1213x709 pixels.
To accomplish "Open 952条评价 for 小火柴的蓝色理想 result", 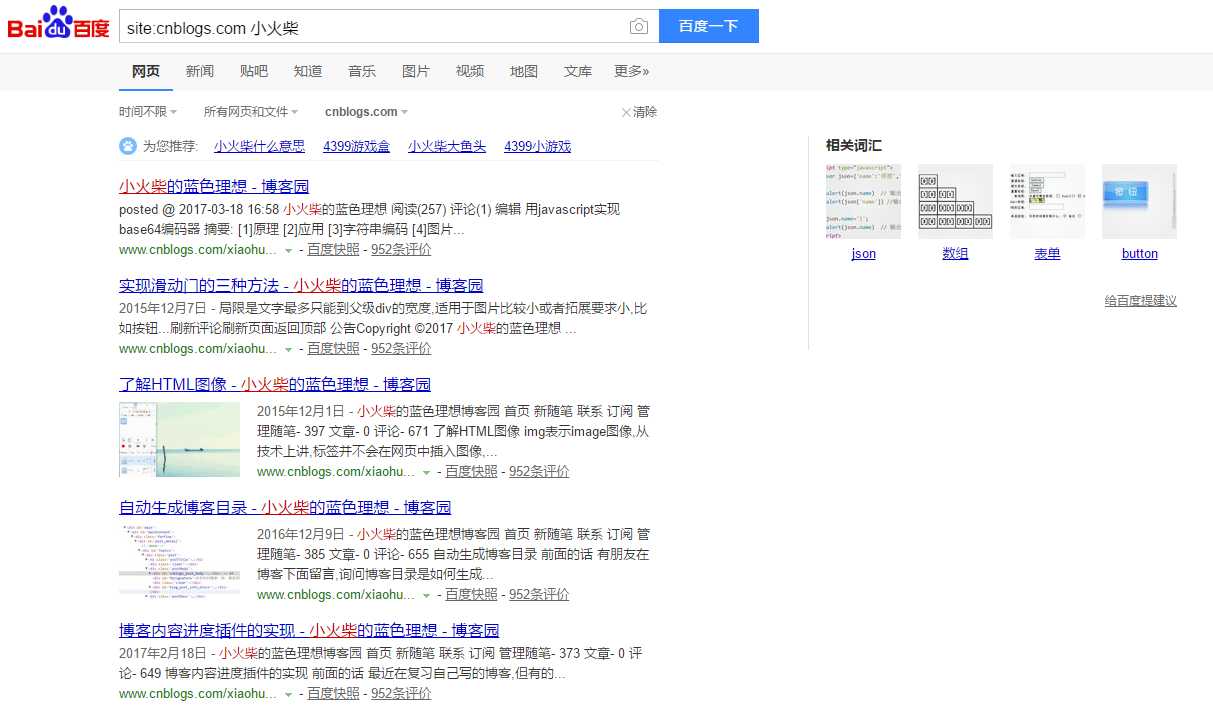I will [x=401, y=250].
